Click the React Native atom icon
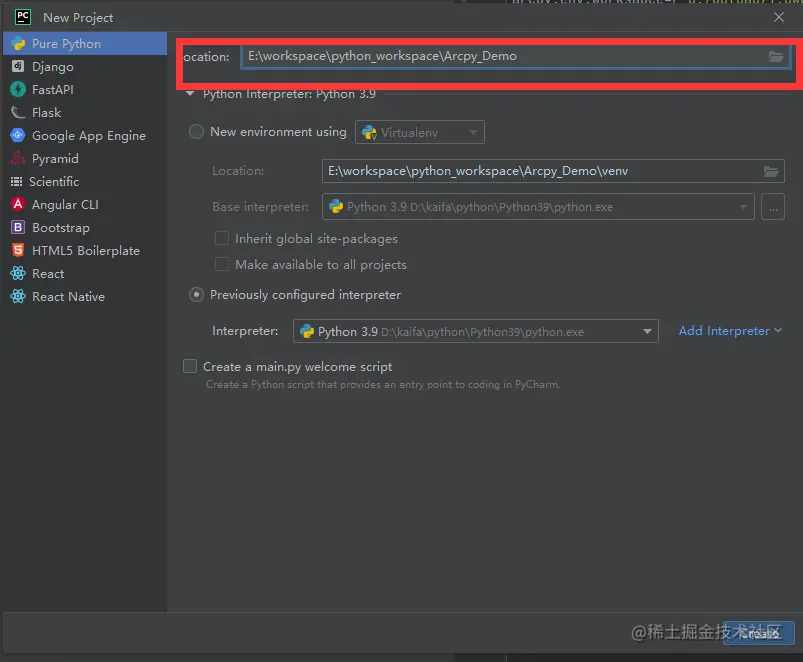The image size is (803, 662). pos(18,296)
